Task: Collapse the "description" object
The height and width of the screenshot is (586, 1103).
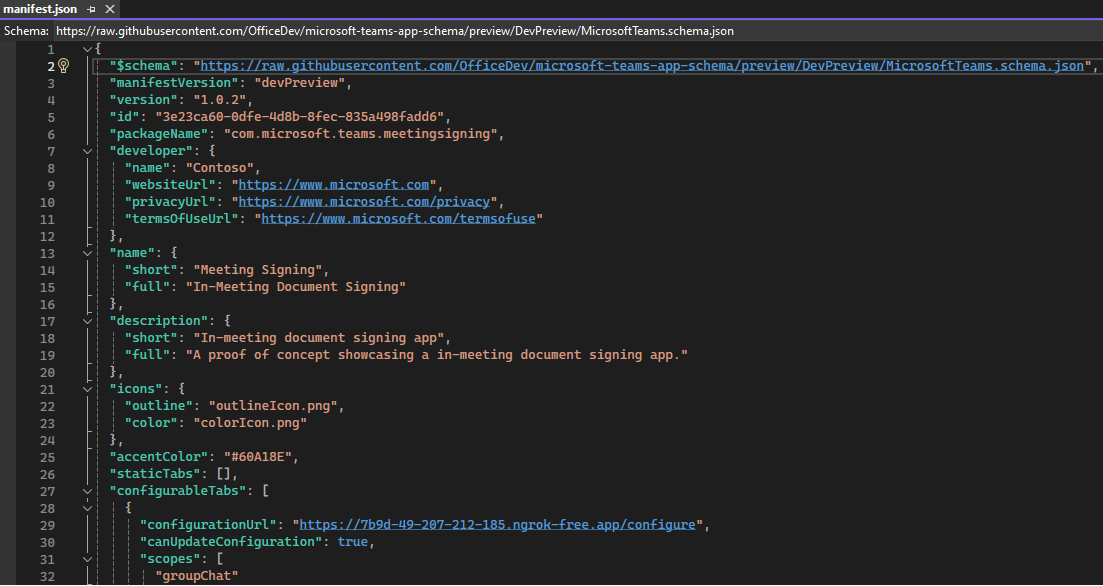Action: click(x=87, y=321)
